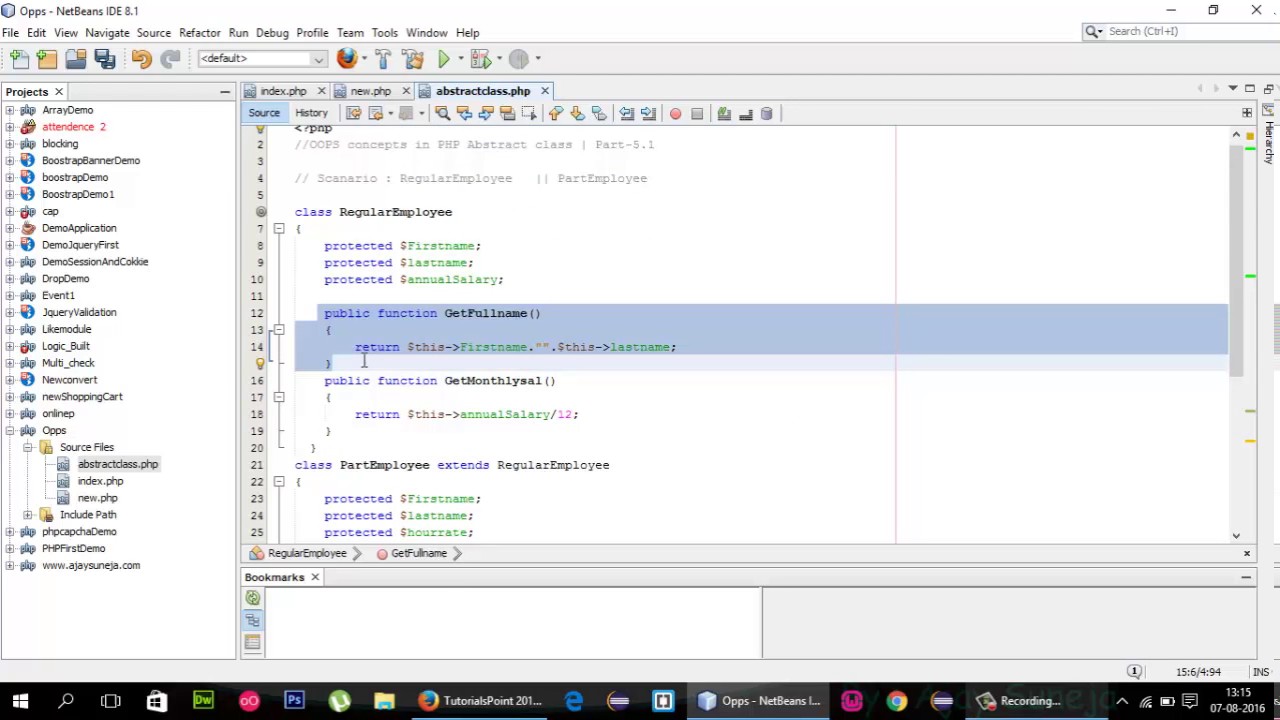Expand ArrayDemo project node
Screen dimensions: 1280x720
pyautogui.click(x=10, y=110)
